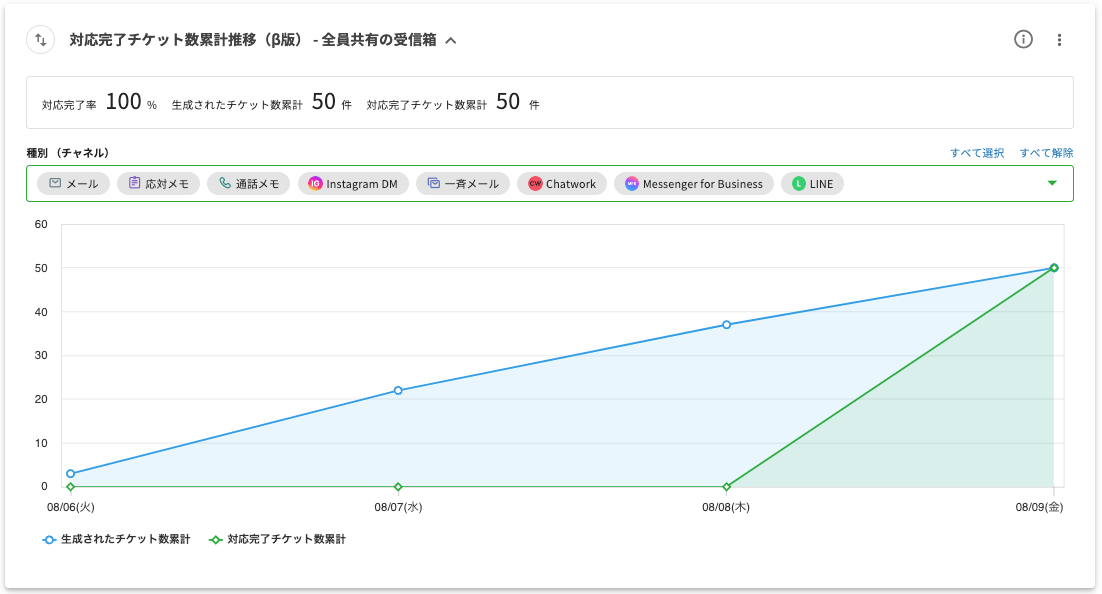Image resolution: width=1102 pixels, height=594 pixels.
Task: Click the 08/09 final data point
Action: click(1054, 268)
